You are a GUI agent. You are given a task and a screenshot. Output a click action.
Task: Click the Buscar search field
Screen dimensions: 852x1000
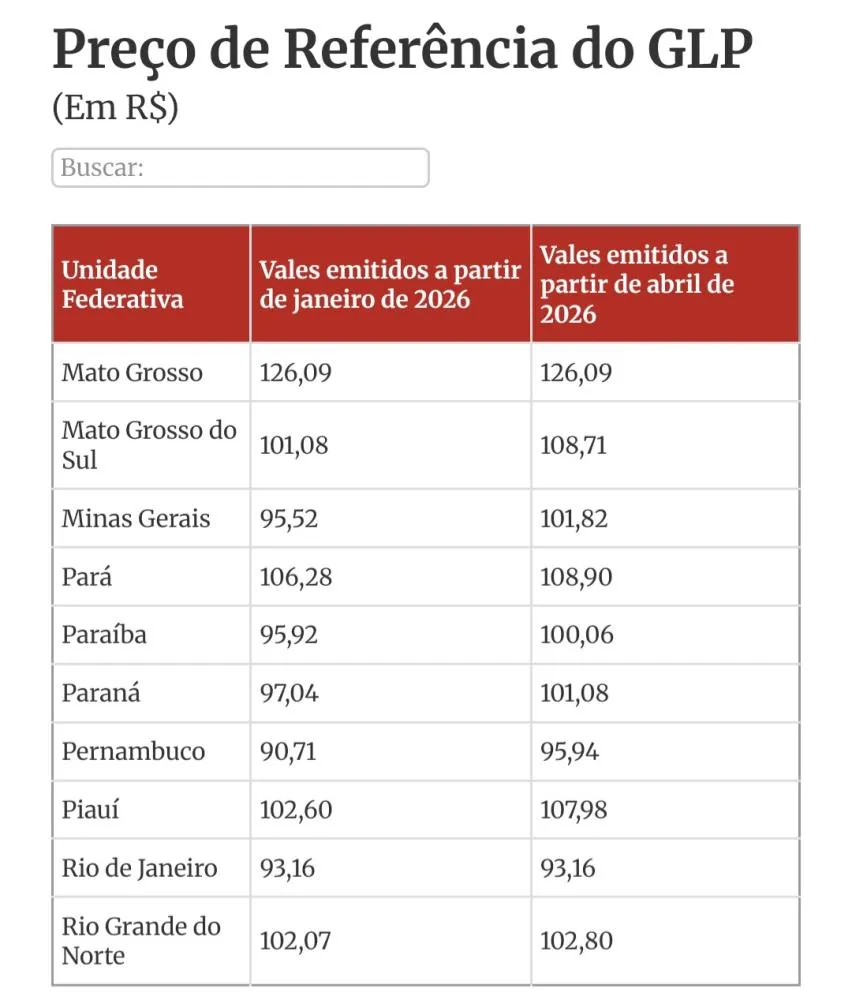(240, 168)
